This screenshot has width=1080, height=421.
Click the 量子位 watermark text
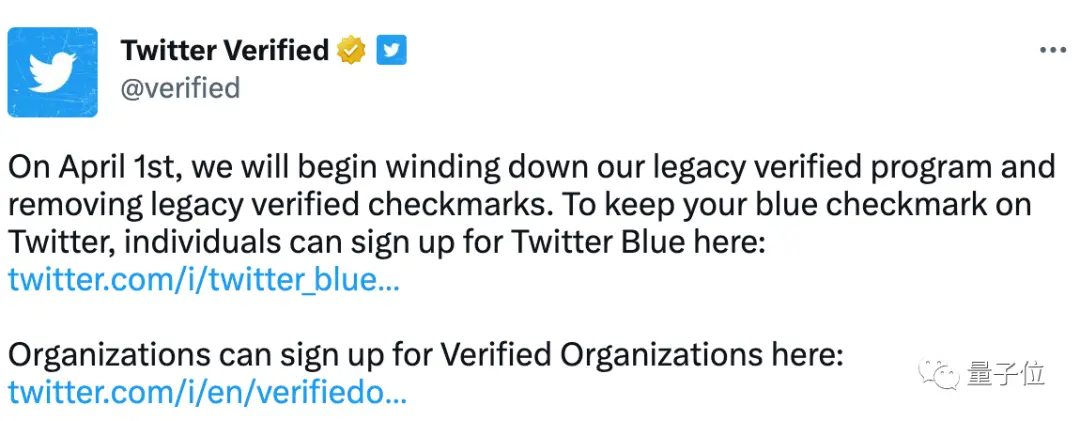pyautogui.click(x=1005, y=375)
